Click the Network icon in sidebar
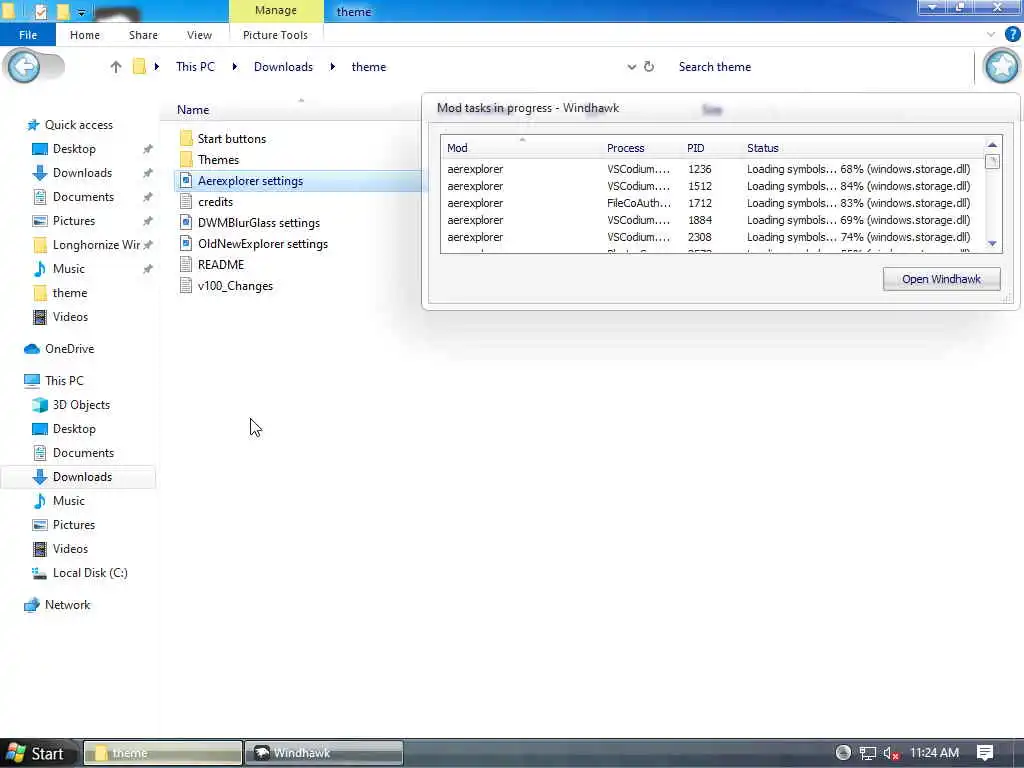This screenshot has width=1024, height=768. (32, 605)
